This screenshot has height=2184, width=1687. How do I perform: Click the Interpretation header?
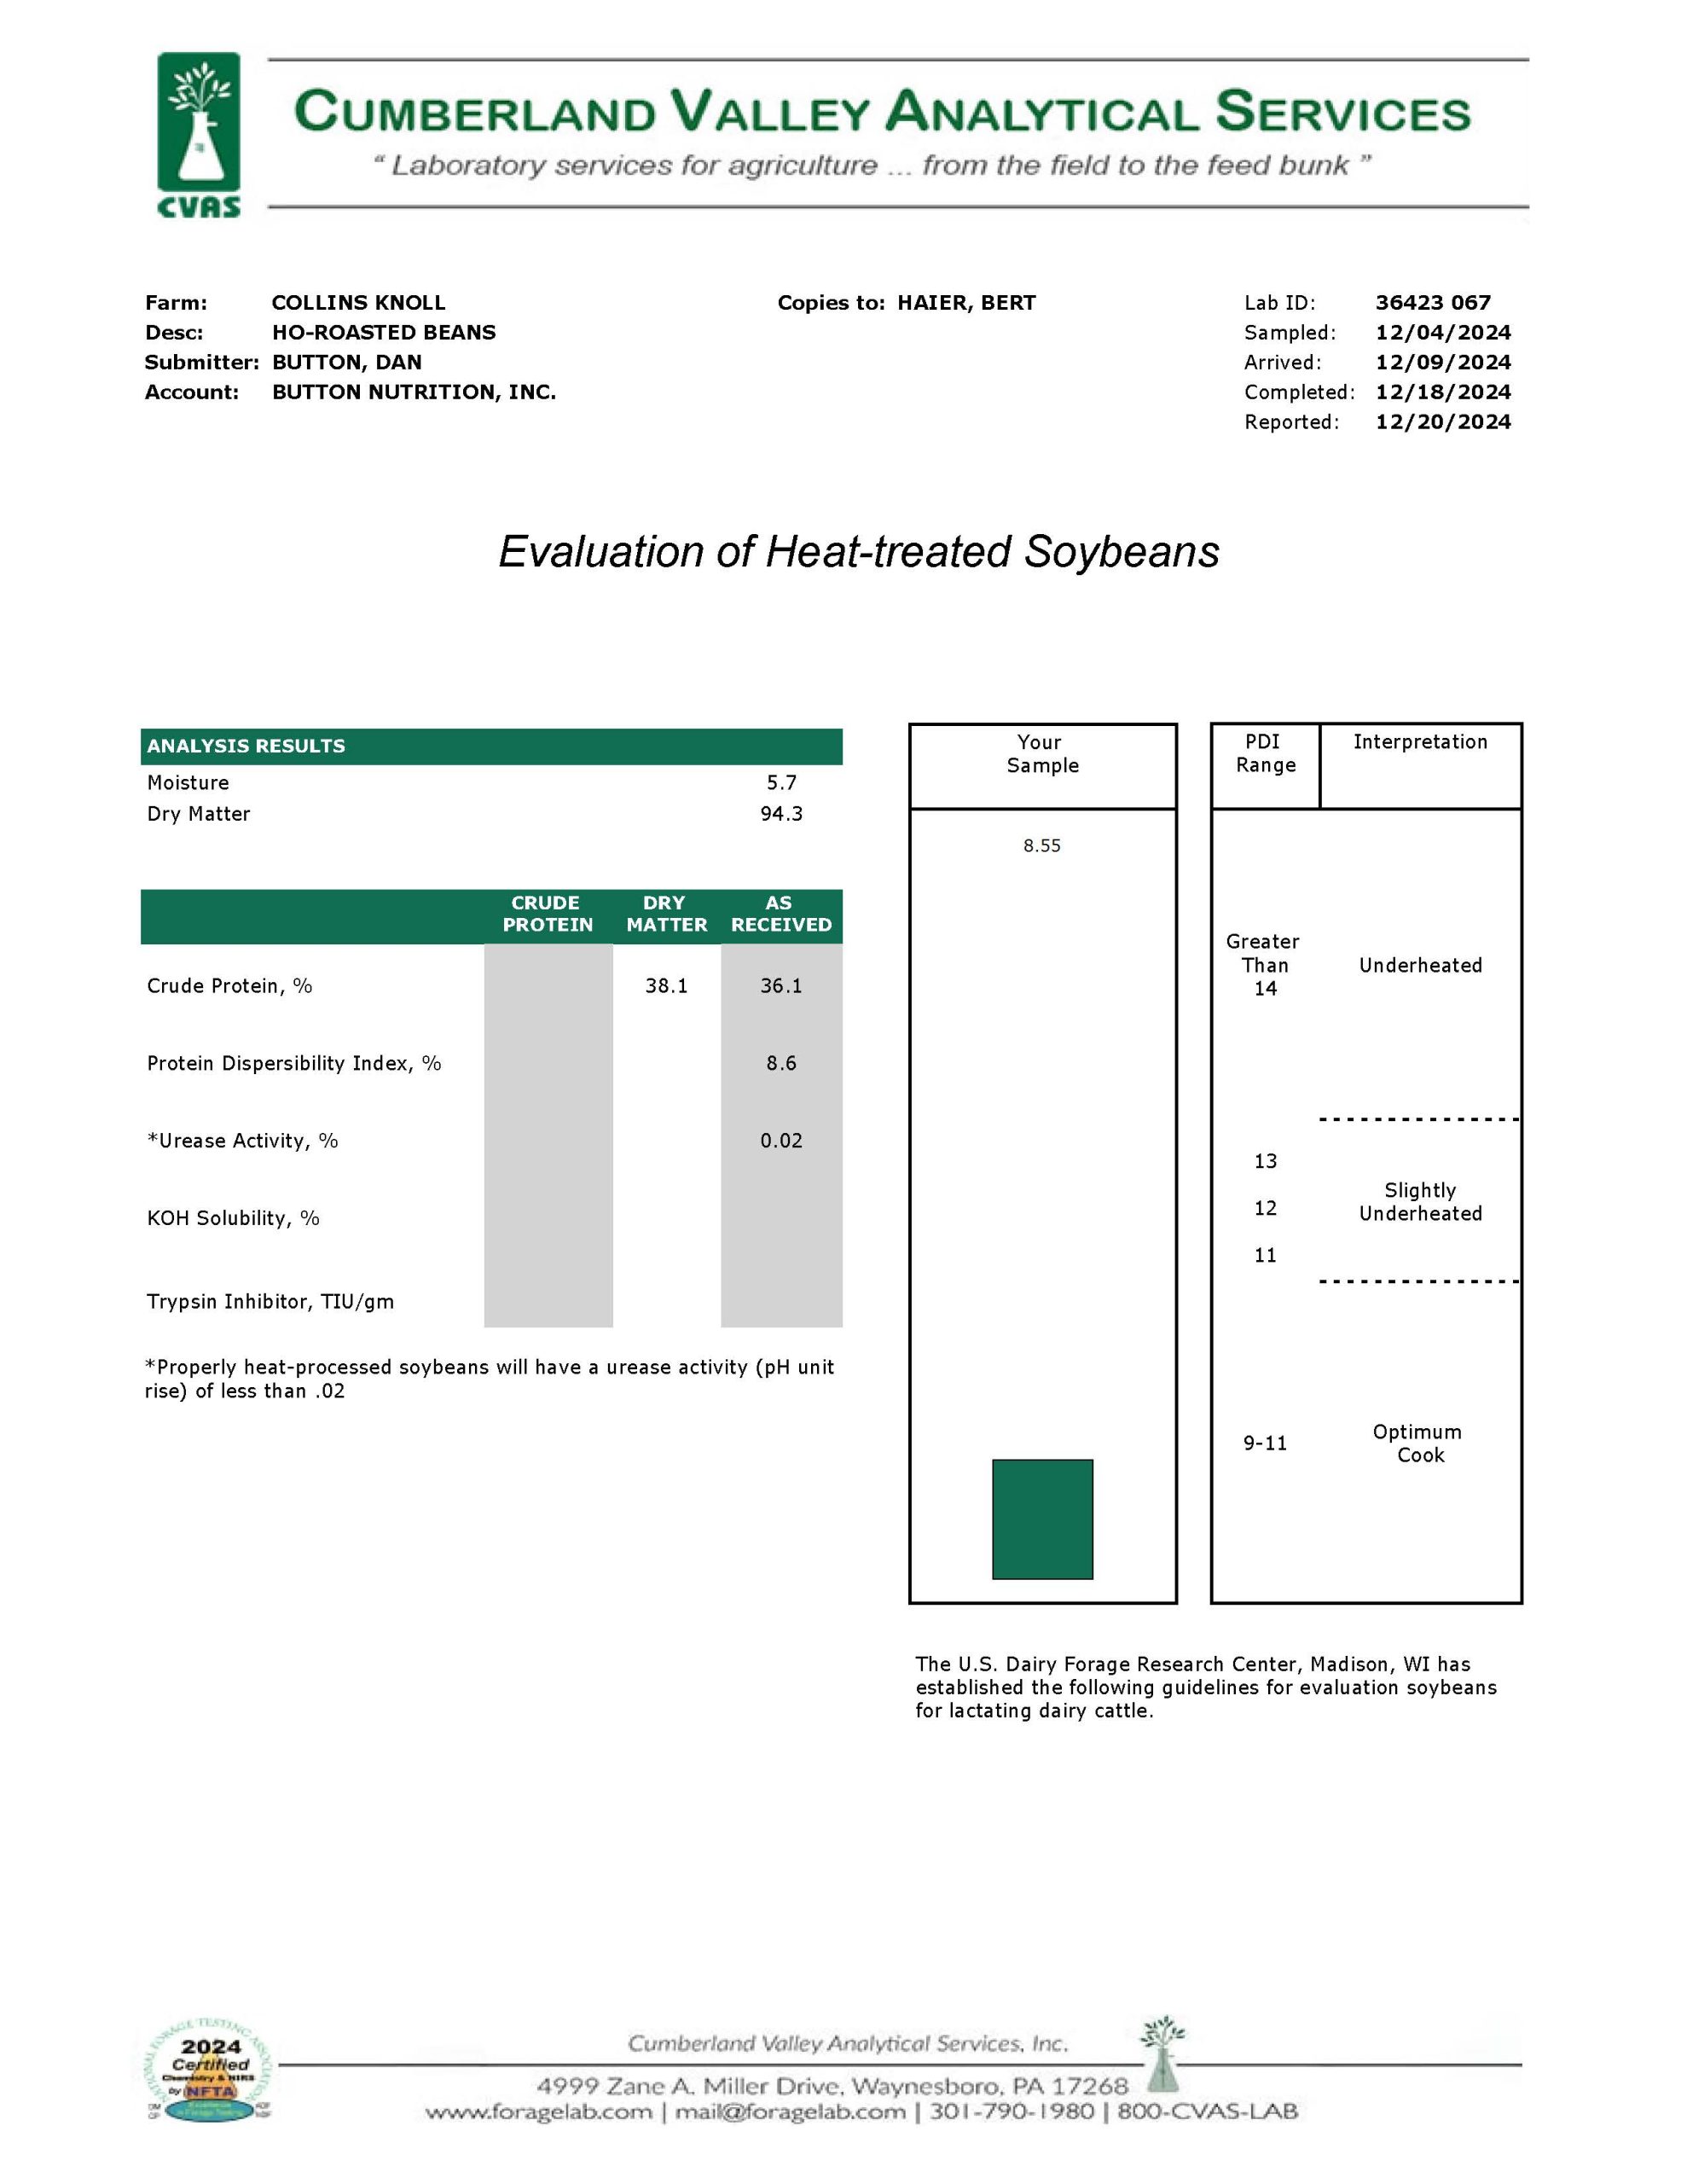[1420, 742]
